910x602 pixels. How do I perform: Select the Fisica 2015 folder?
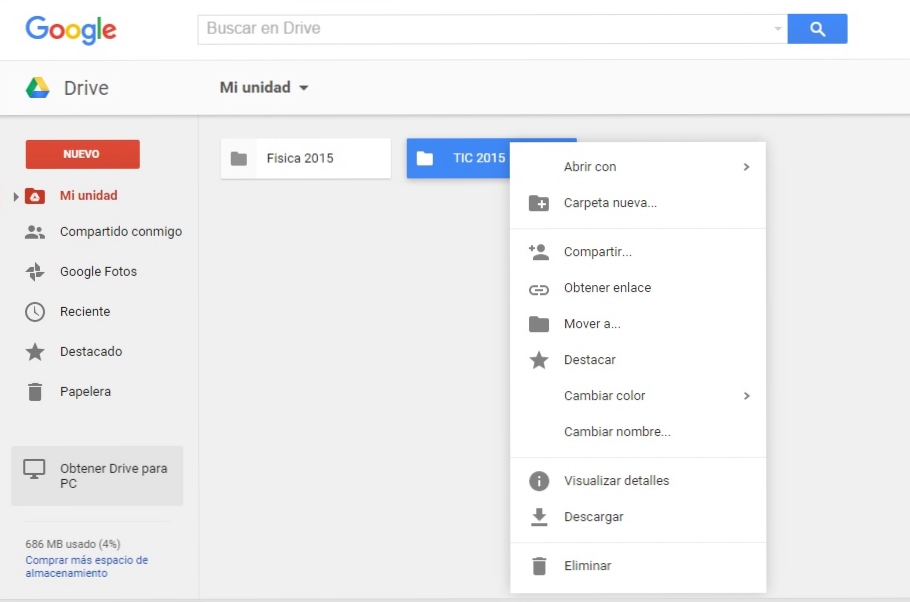click(305, 158)
